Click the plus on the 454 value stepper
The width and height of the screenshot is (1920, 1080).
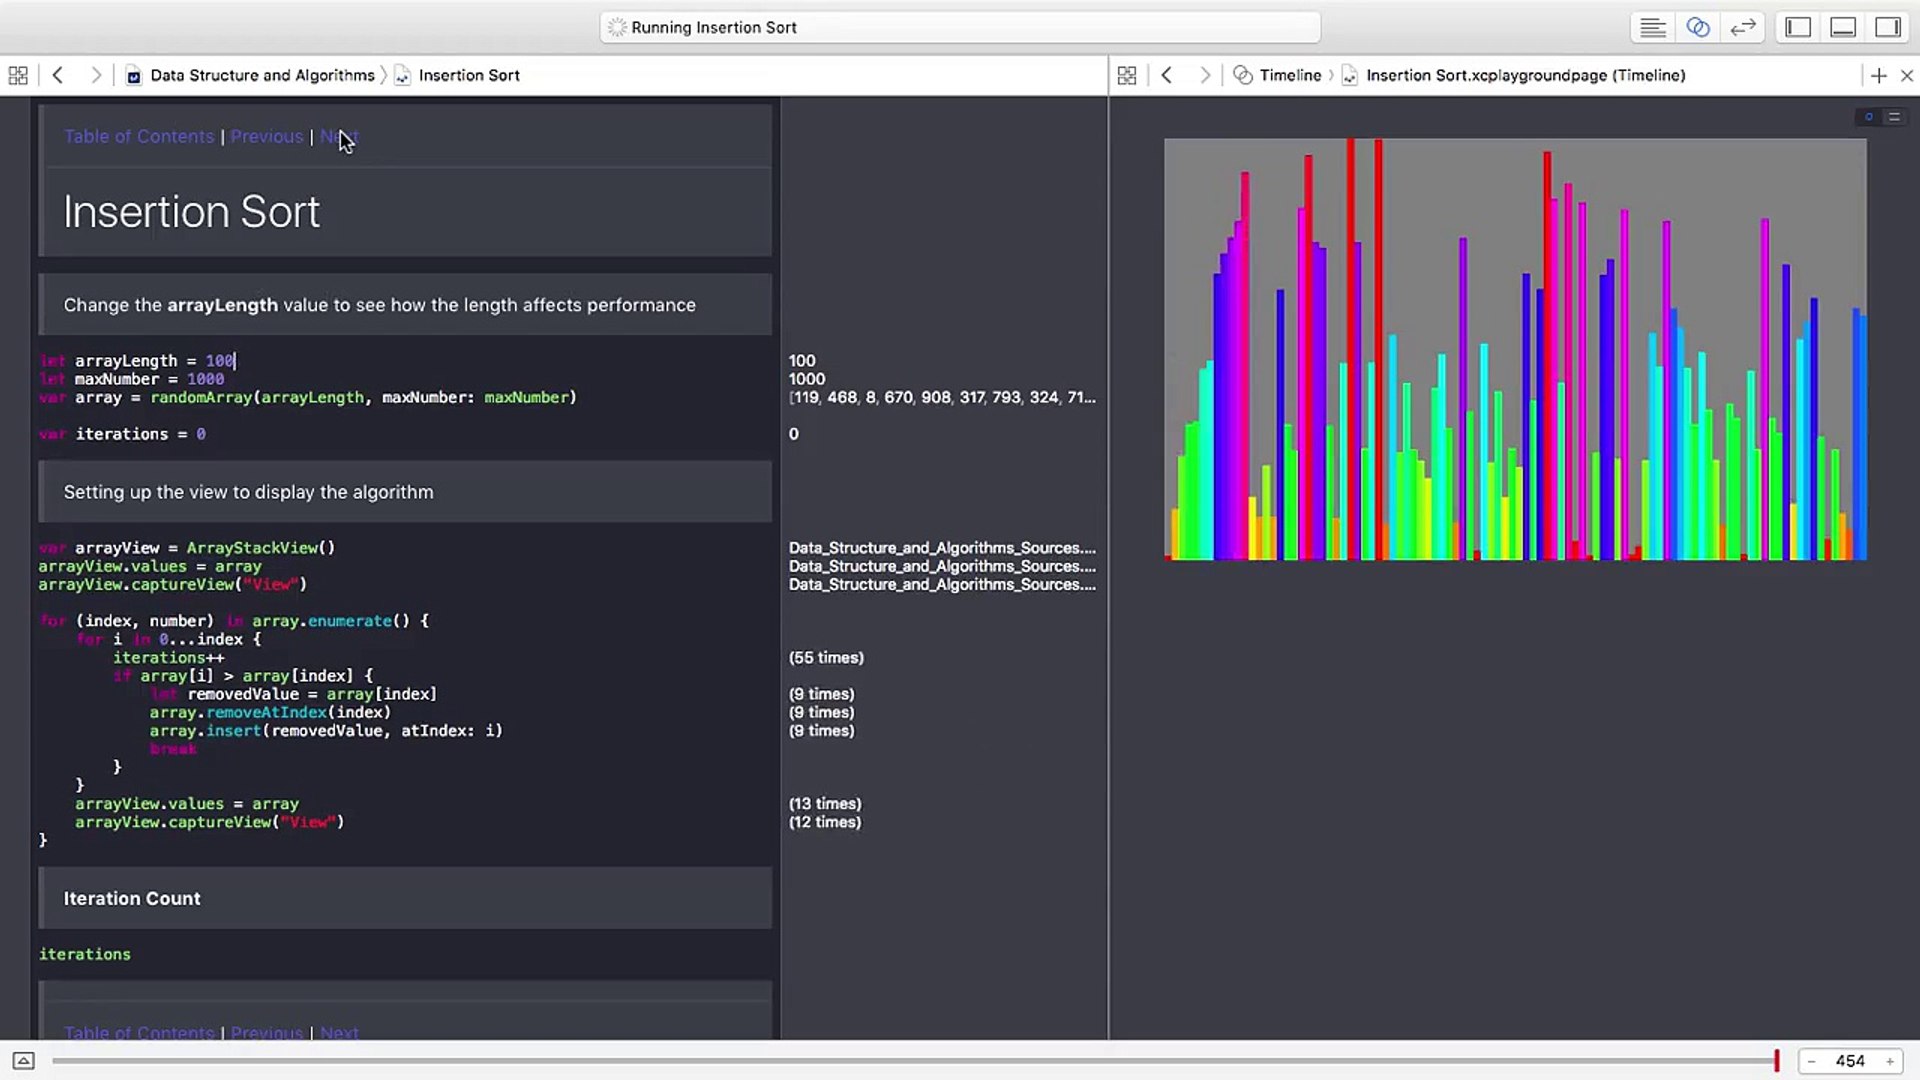(x=1891, y=1061)
